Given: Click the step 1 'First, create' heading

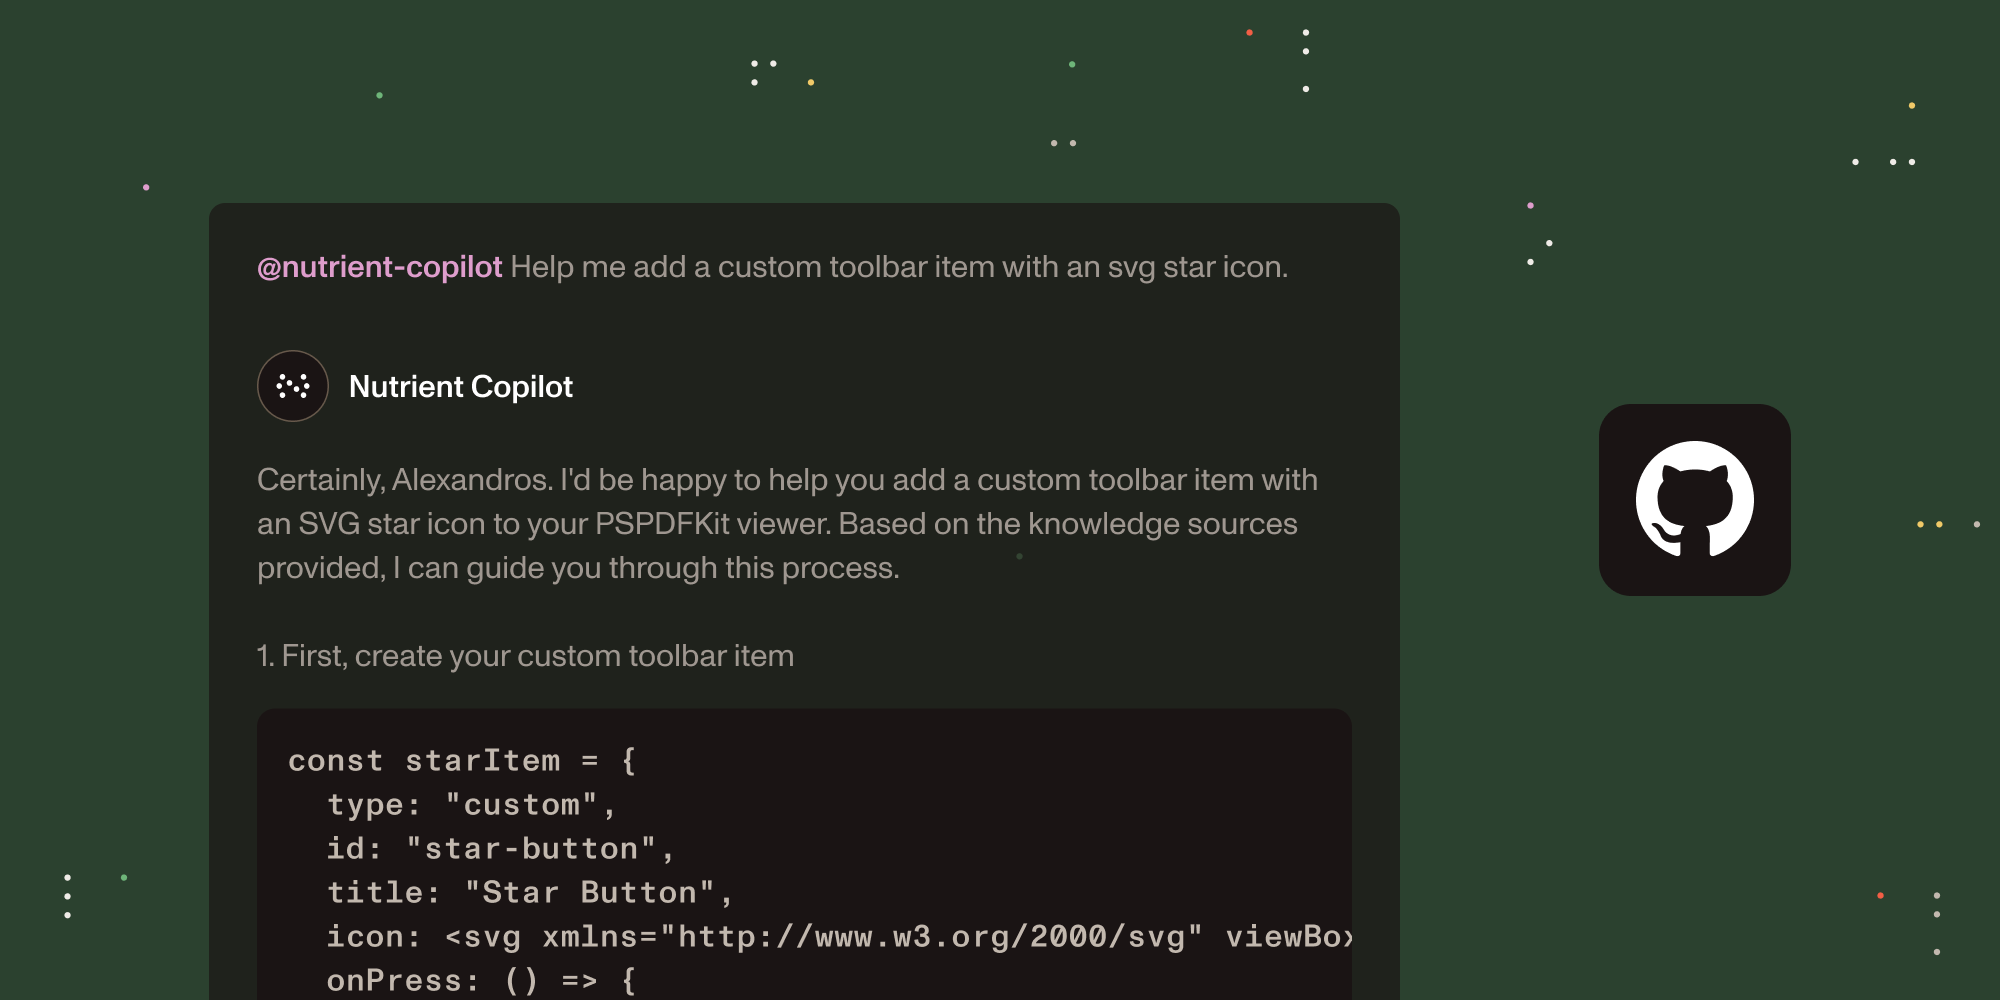Looking at the screenshot, I should click(525, 656).
